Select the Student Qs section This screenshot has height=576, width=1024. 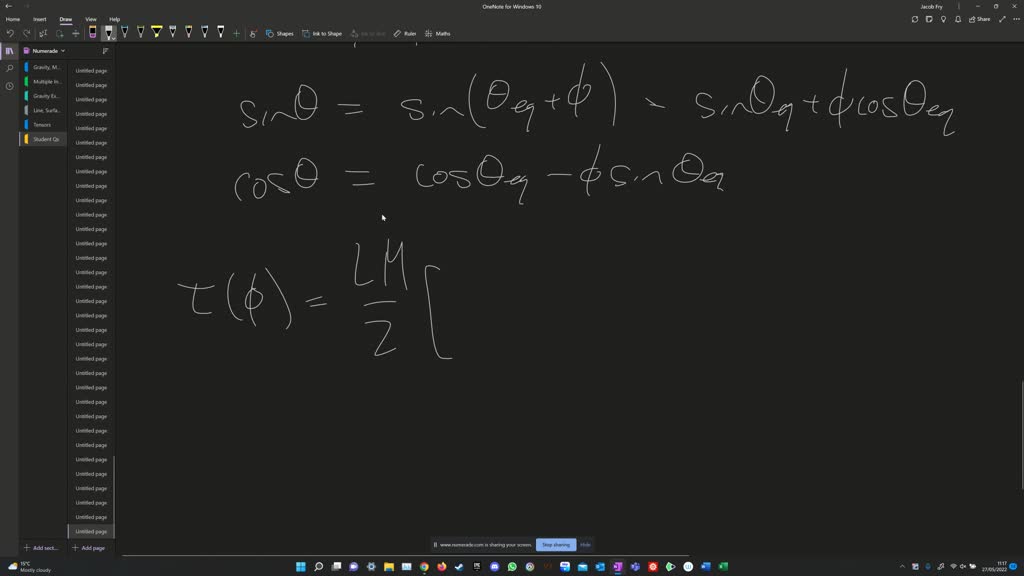click(x=44, y=139)
